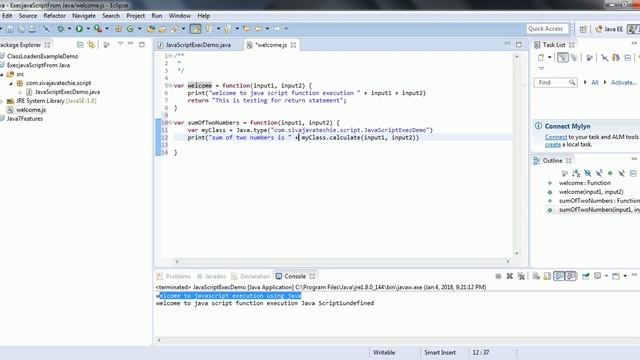The image size is (640, 360).
Task: Toggle Mark Occurrences highlighted toolbar button
Action: pos(196,29)
